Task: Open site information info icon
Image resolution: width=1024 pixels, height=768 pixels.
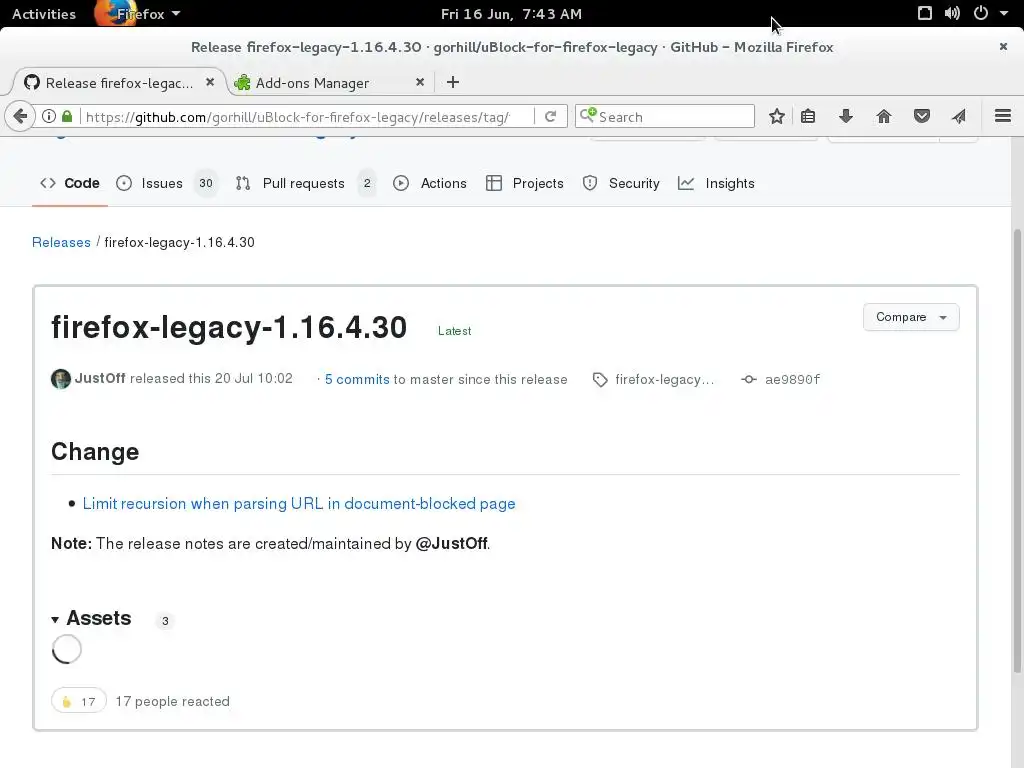Action: pos(49,116)
